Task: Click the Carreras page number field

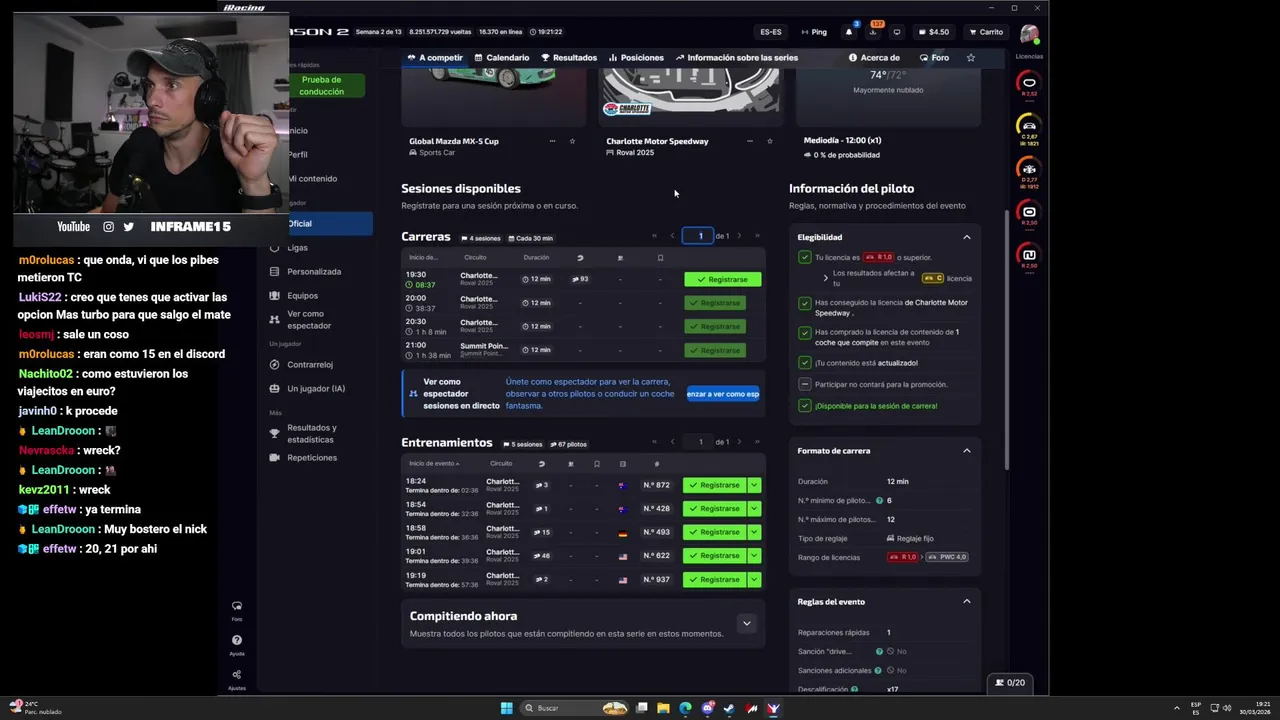Action: tap(699, 236)
